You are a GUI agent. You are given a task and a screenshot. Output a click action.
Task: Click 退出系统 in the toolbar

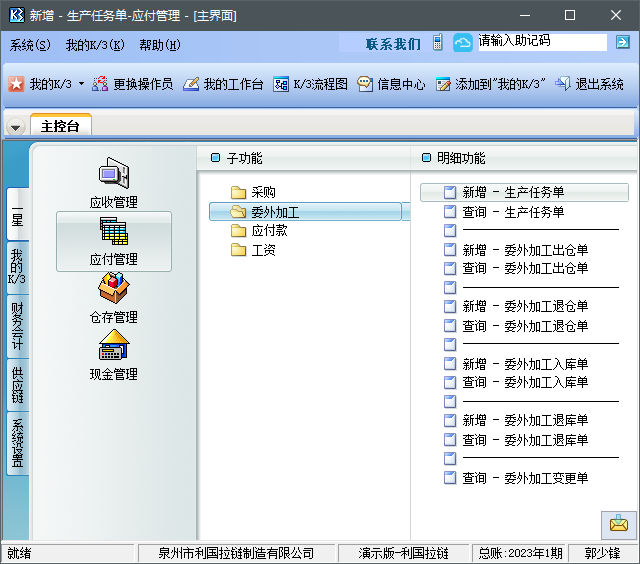(589, 85)
